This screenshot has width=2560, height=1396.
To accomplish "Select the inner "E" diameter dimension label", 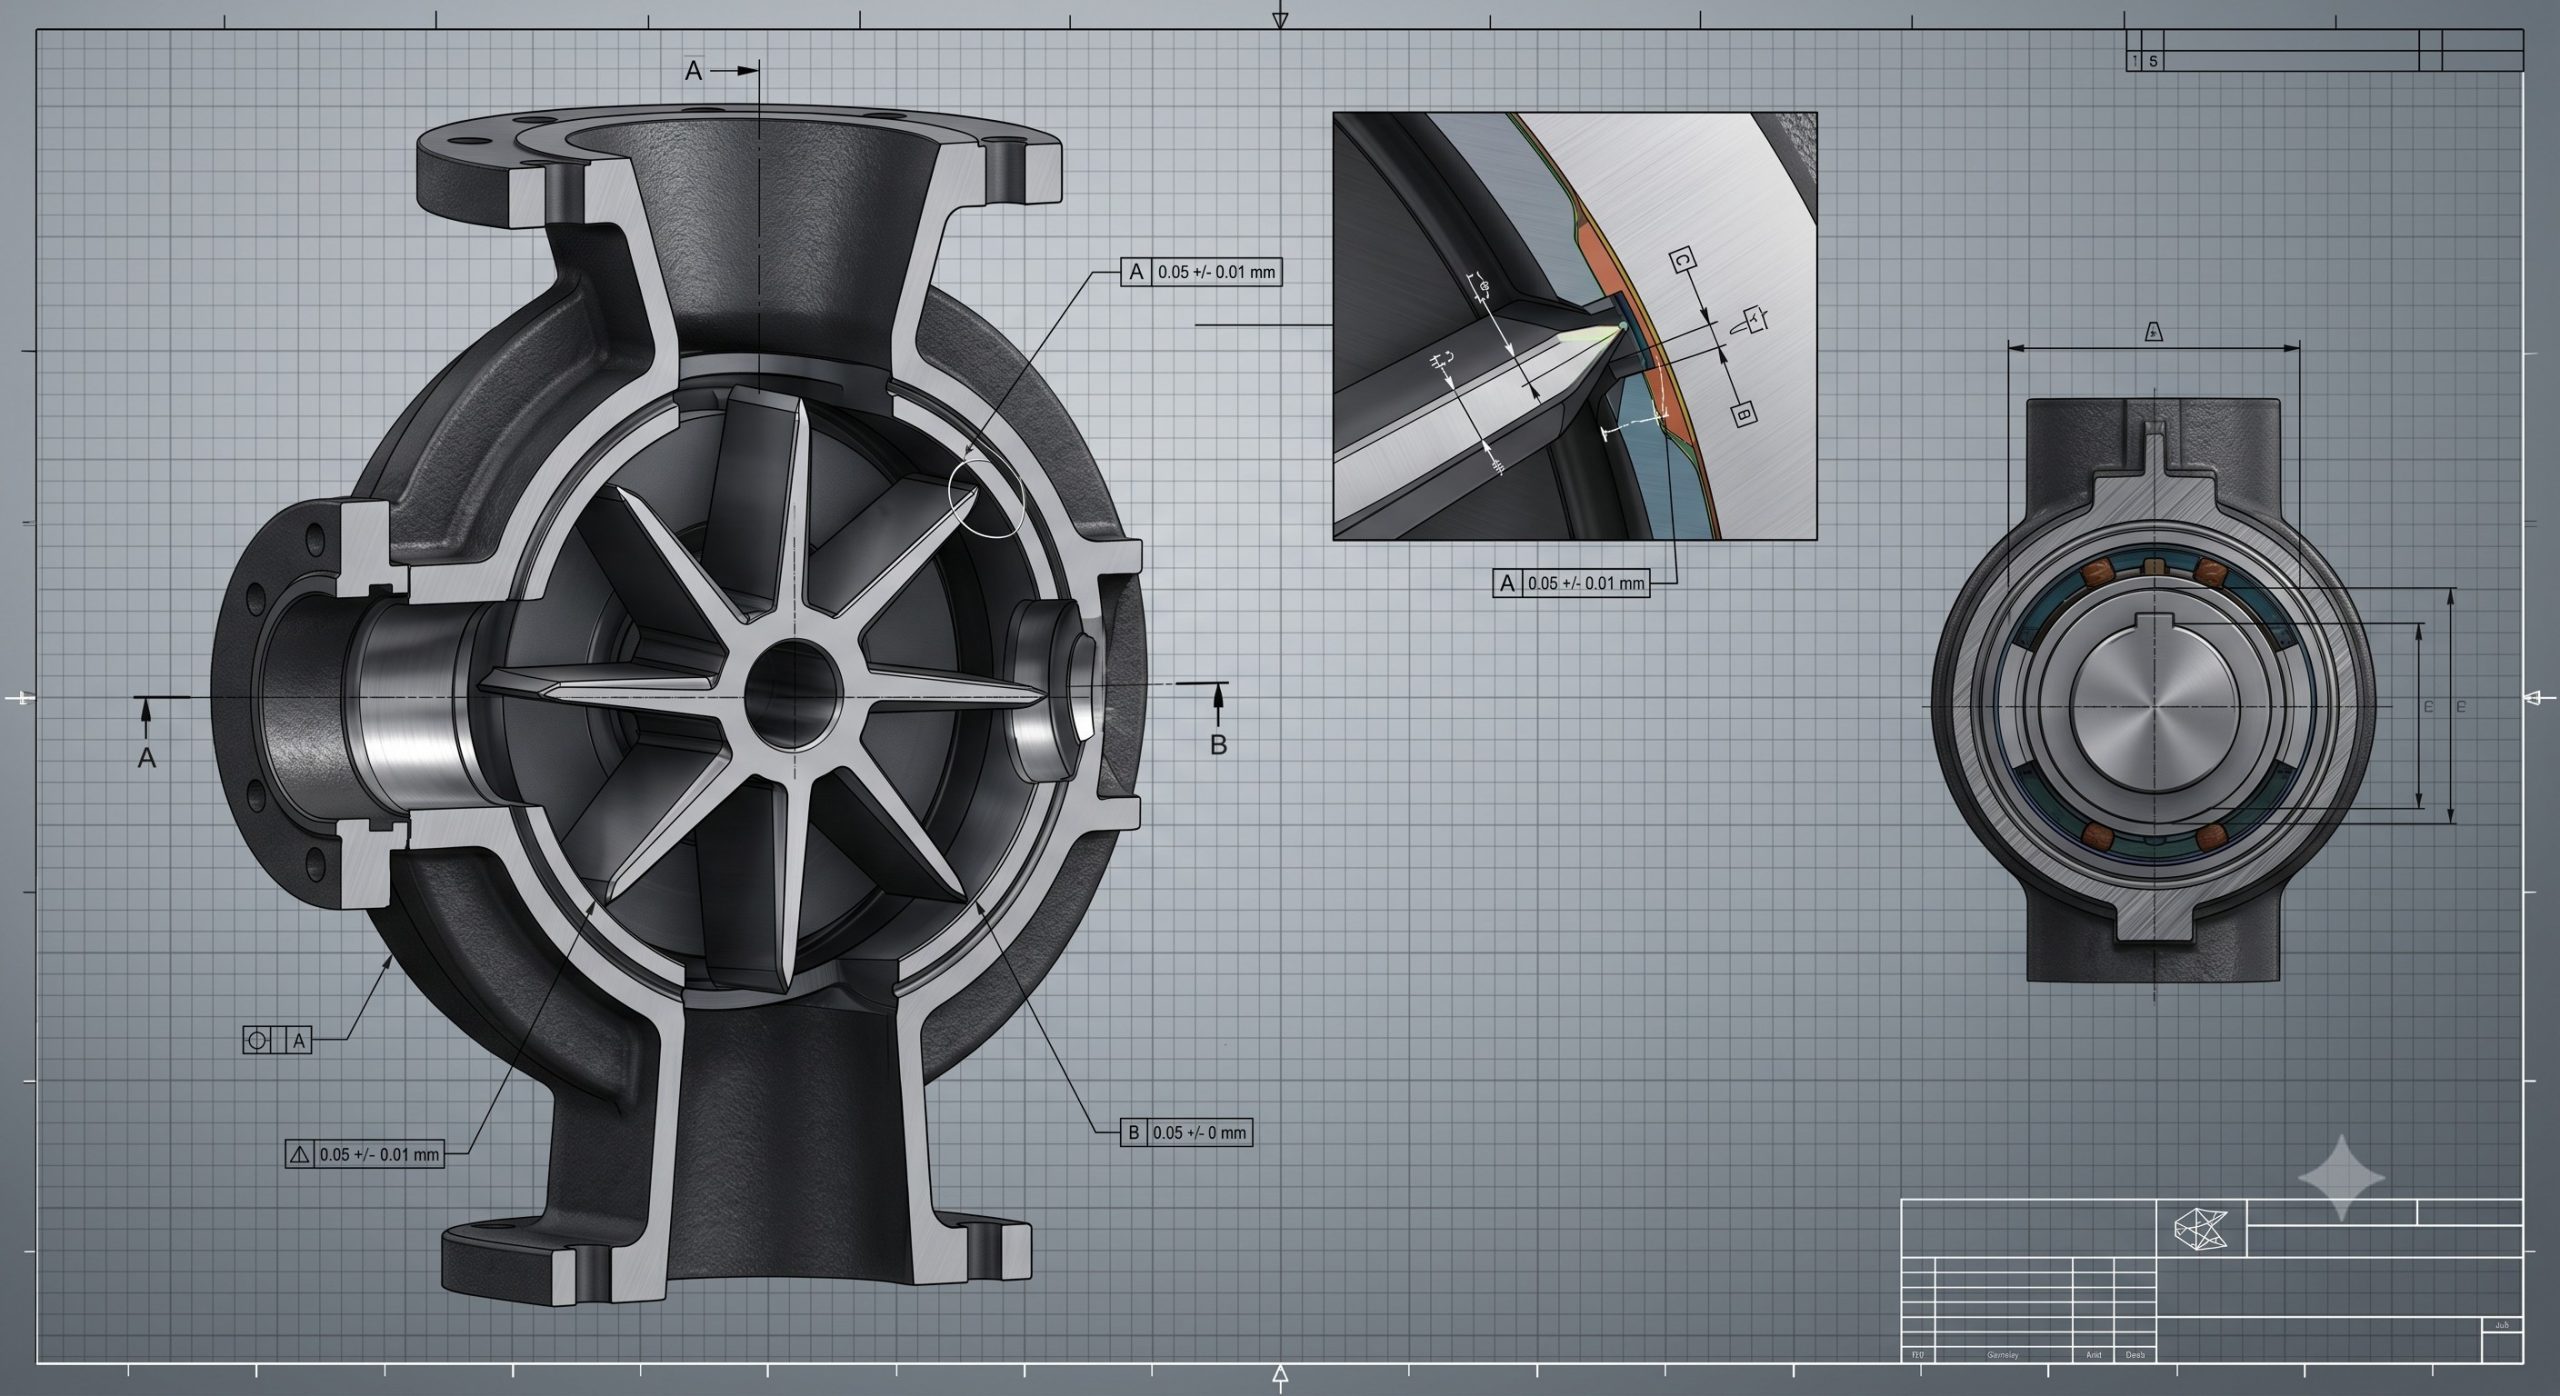I will 2428,707.
